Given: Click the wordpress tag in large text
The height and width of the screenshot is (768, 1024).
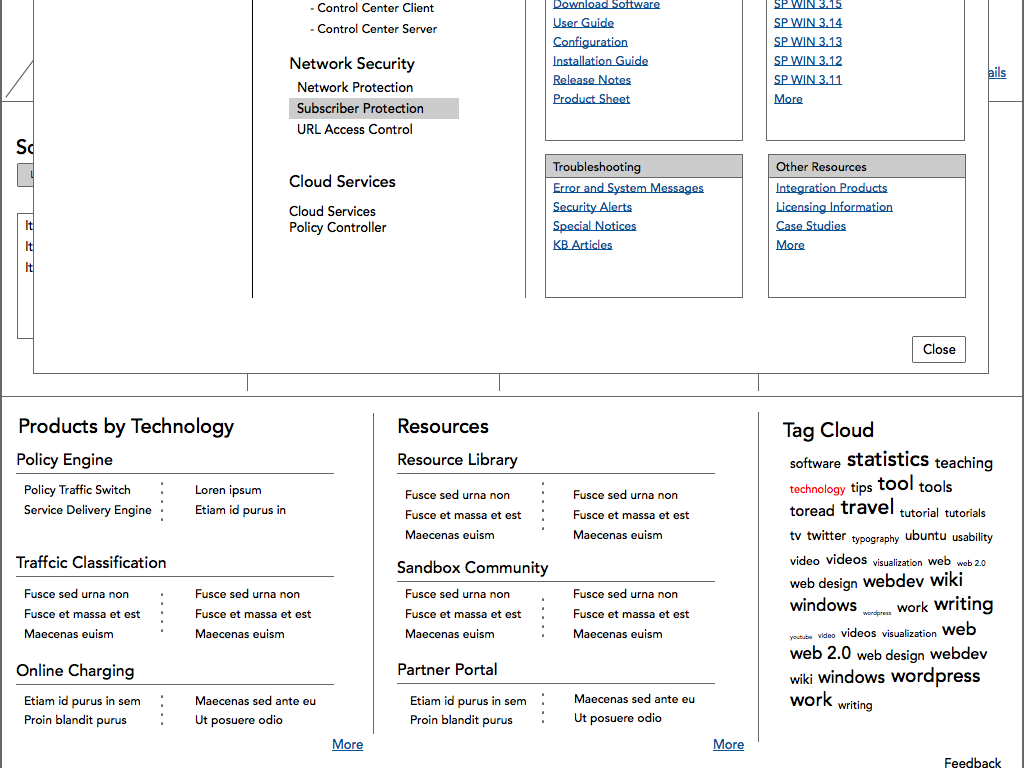Looking at the screenshot, I should tap(935, 676).
